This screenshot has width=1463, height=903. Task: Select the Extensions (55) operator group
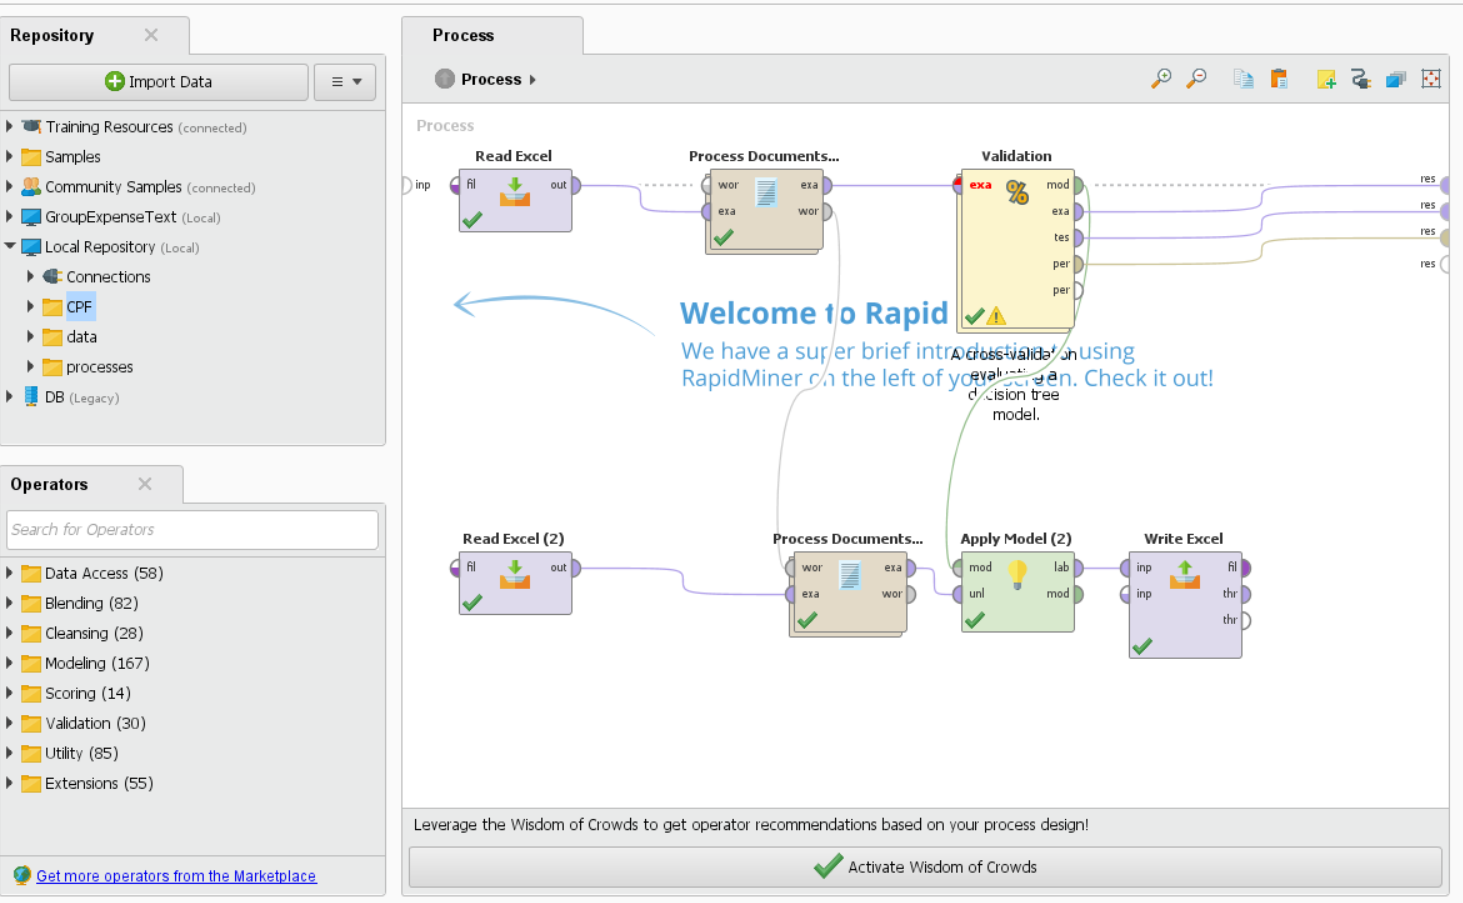99,783
